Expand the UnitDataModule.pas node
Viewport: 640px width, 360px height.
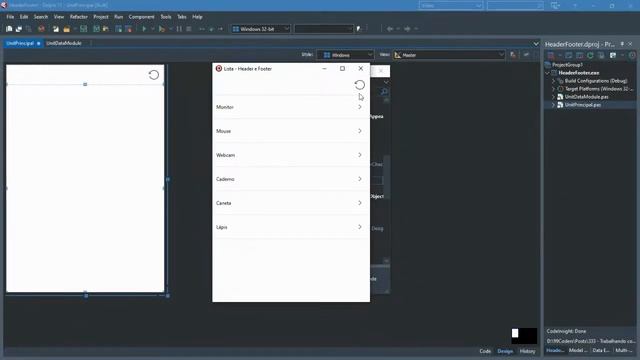pyautogui.click(x=553, y=97)
